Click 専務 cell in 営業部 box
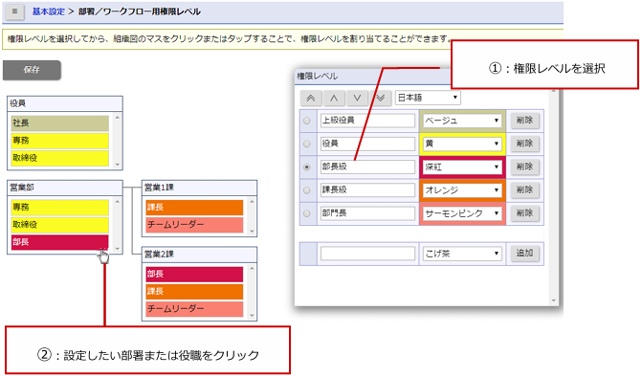 pyautogui.click(x=60, y=207)
